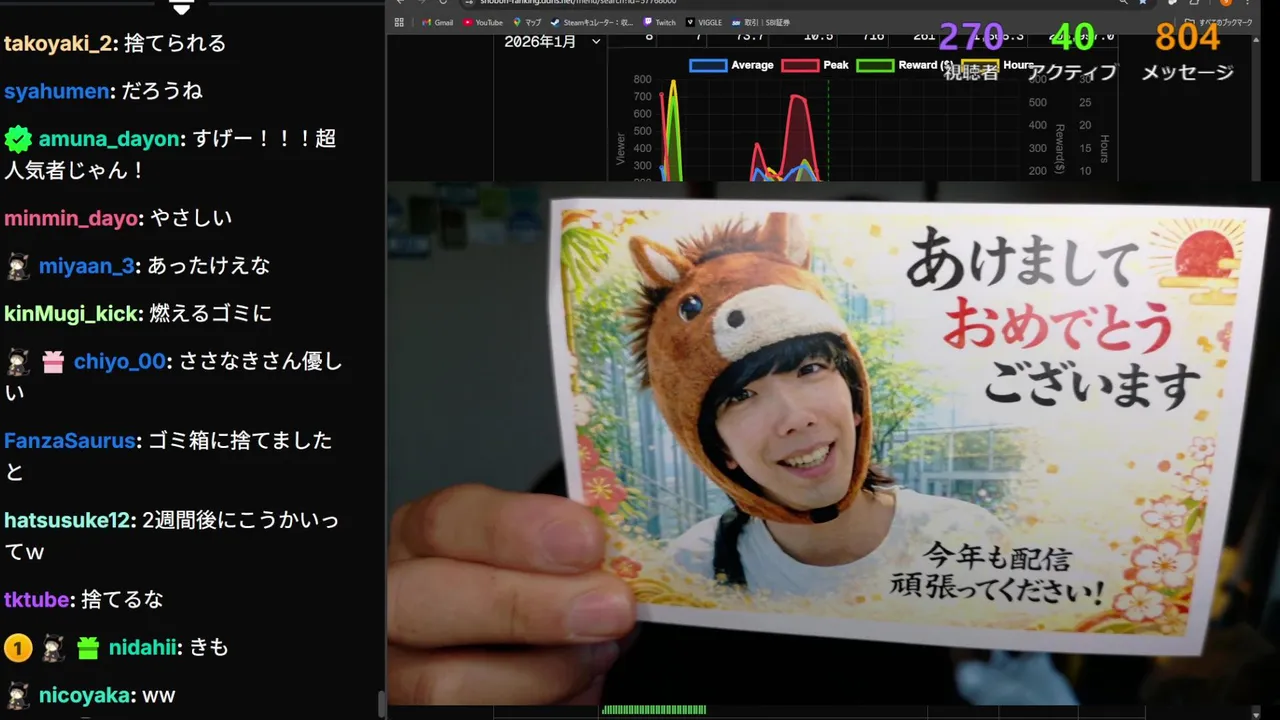The height and width of the screenshot is (720, 1280).
Task: Open the SBI証券 bookmark
Action: (x=761, y=22)
